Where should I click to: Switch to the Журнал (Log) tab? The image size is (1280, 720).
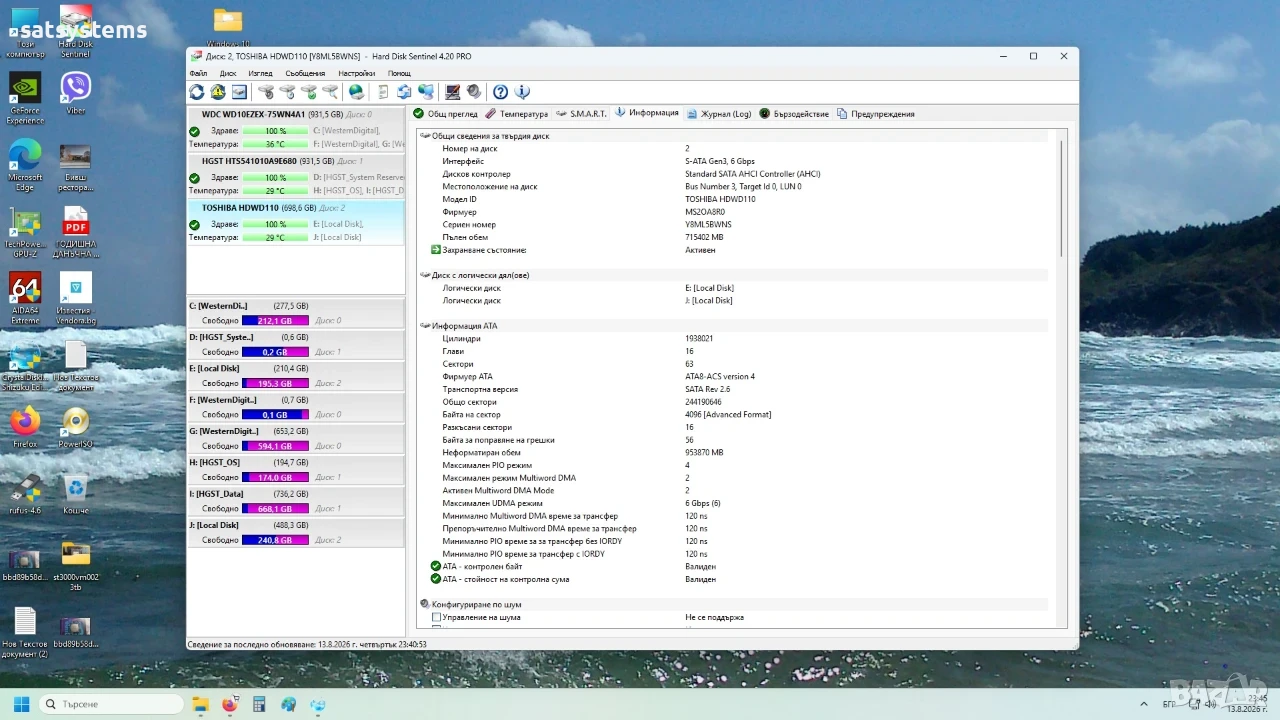point(719,114)
